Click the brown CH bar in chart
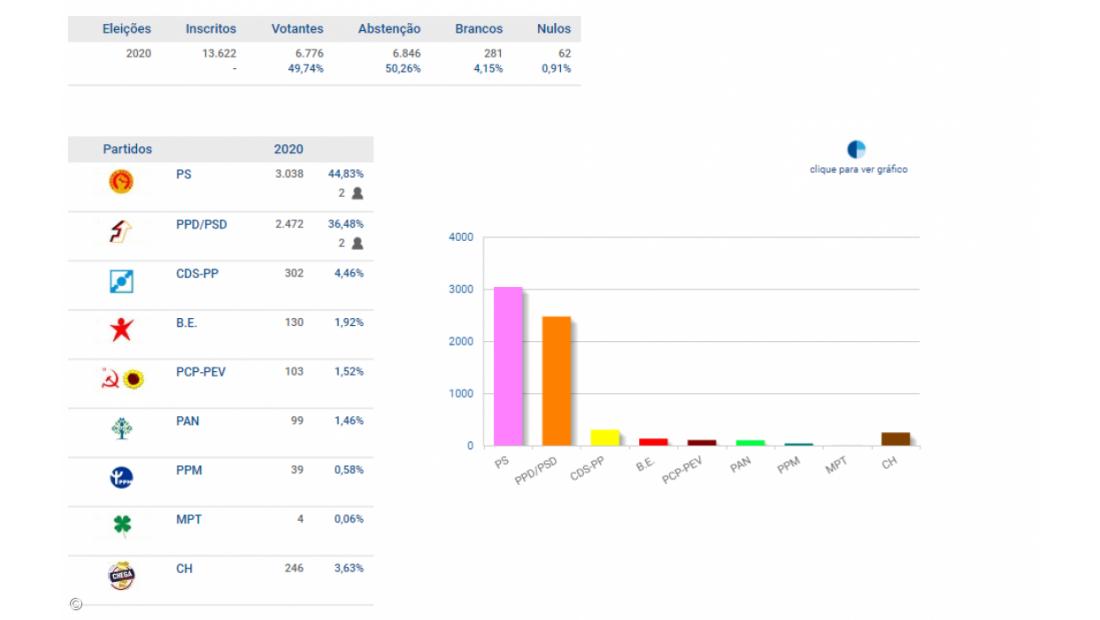The height and width of the screenshot is (620, 1100). (x=895, y=439)
